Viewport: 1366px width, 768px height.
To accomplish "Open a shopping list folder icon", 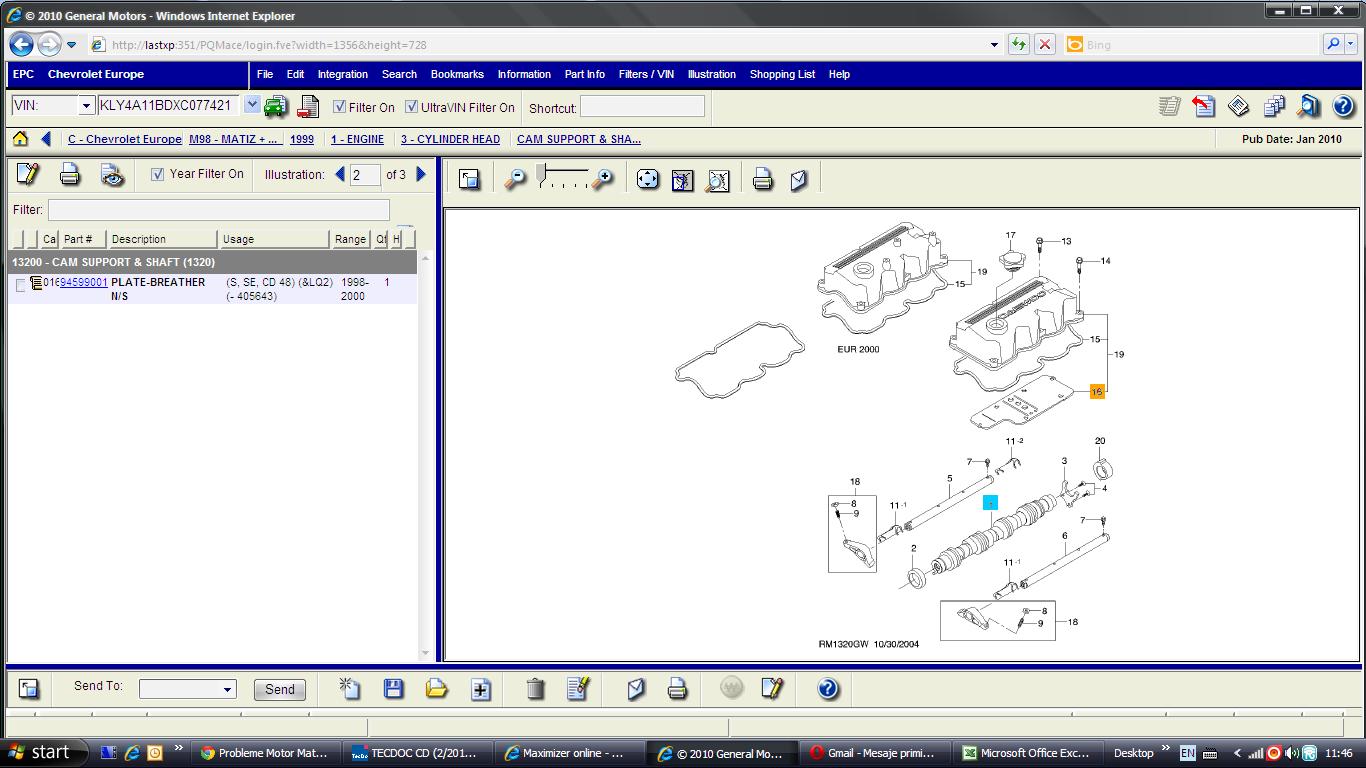I will click(x=437, y=688).
